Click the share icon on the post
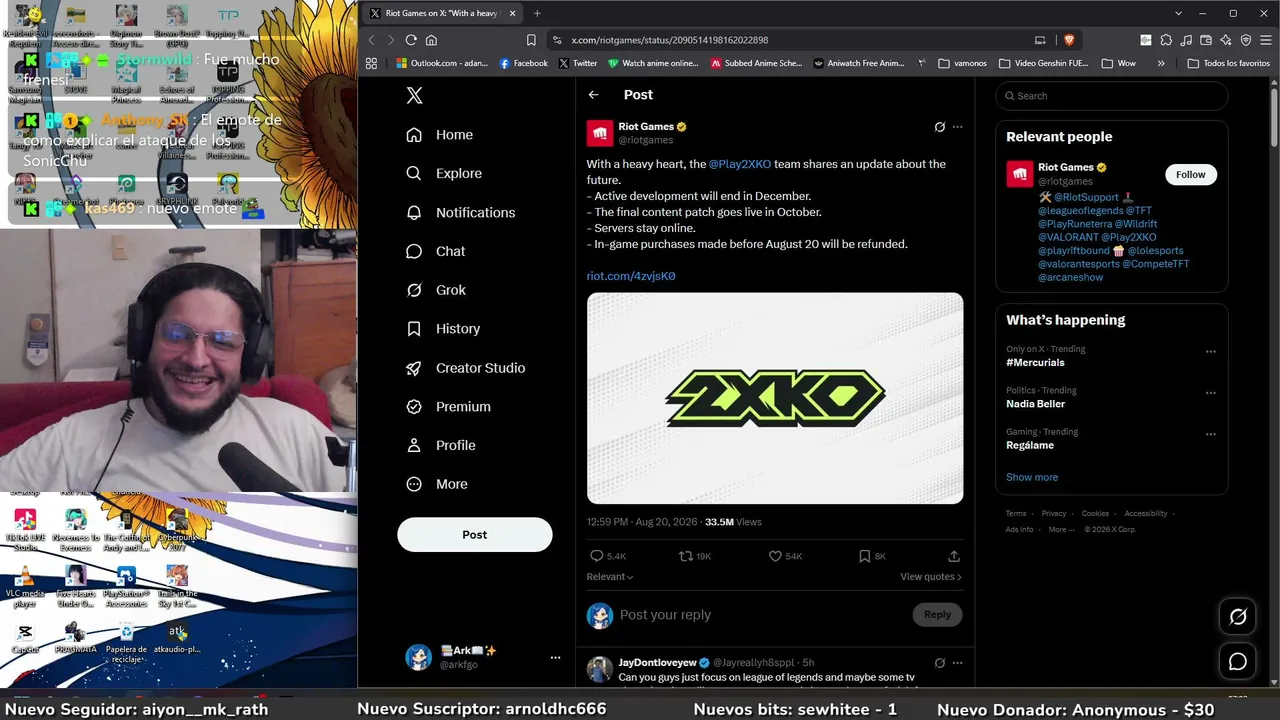Screen dimensions: 1280x720 [954, 556]
